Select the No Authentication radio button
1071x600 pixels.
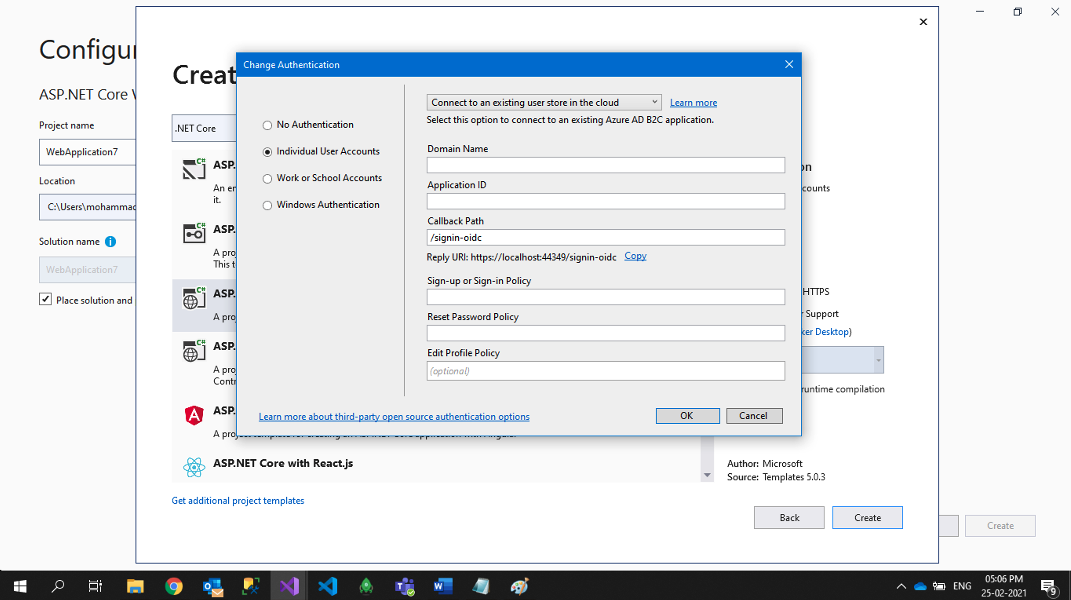click(267, 125)
